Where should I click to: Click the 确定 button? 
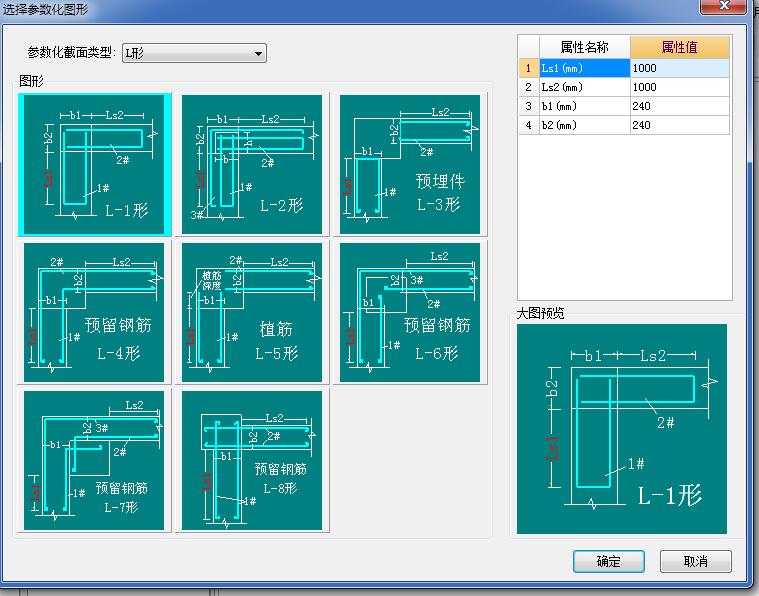608,562
